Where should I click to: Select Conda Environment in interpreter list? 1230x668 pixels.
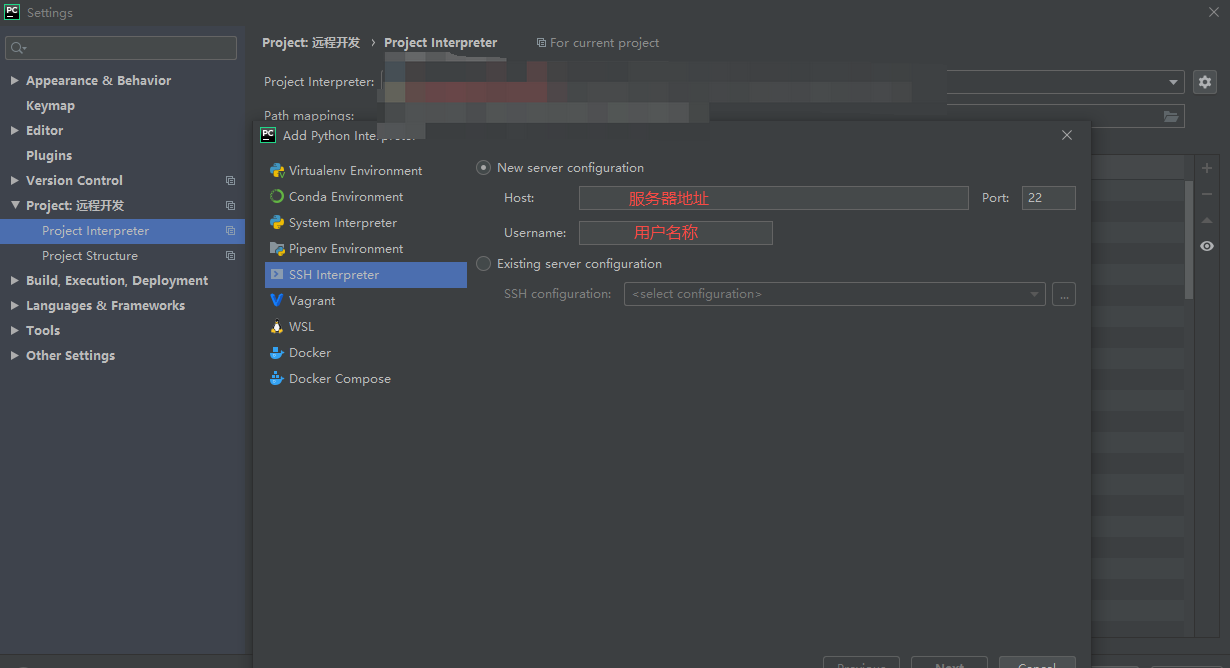click(x=366, y=197)
